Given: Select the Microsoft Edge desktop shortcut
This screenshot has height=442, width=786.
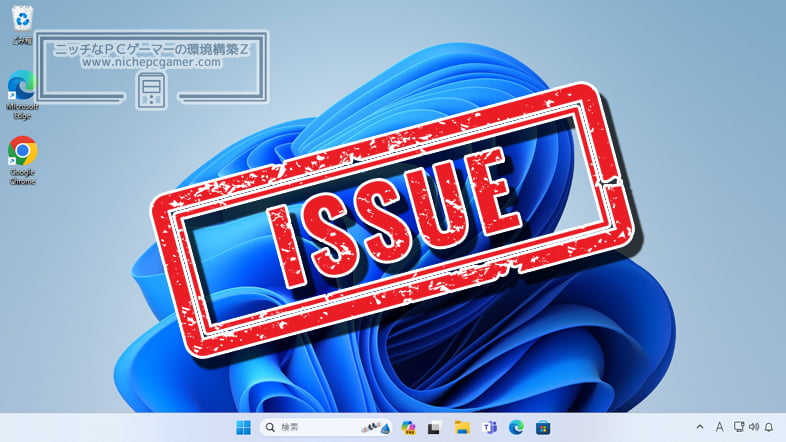Looking at the screenshot, I should 22,95.
